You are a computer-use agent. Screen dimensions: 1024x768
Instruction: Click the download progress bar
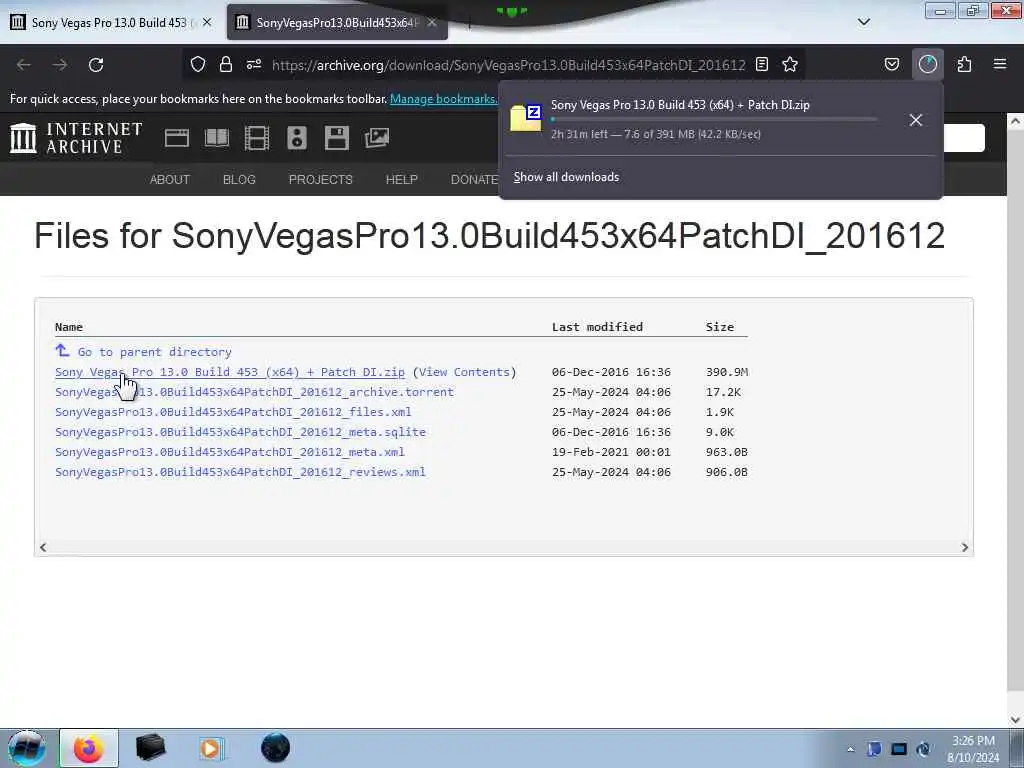[x=714, y=120]
